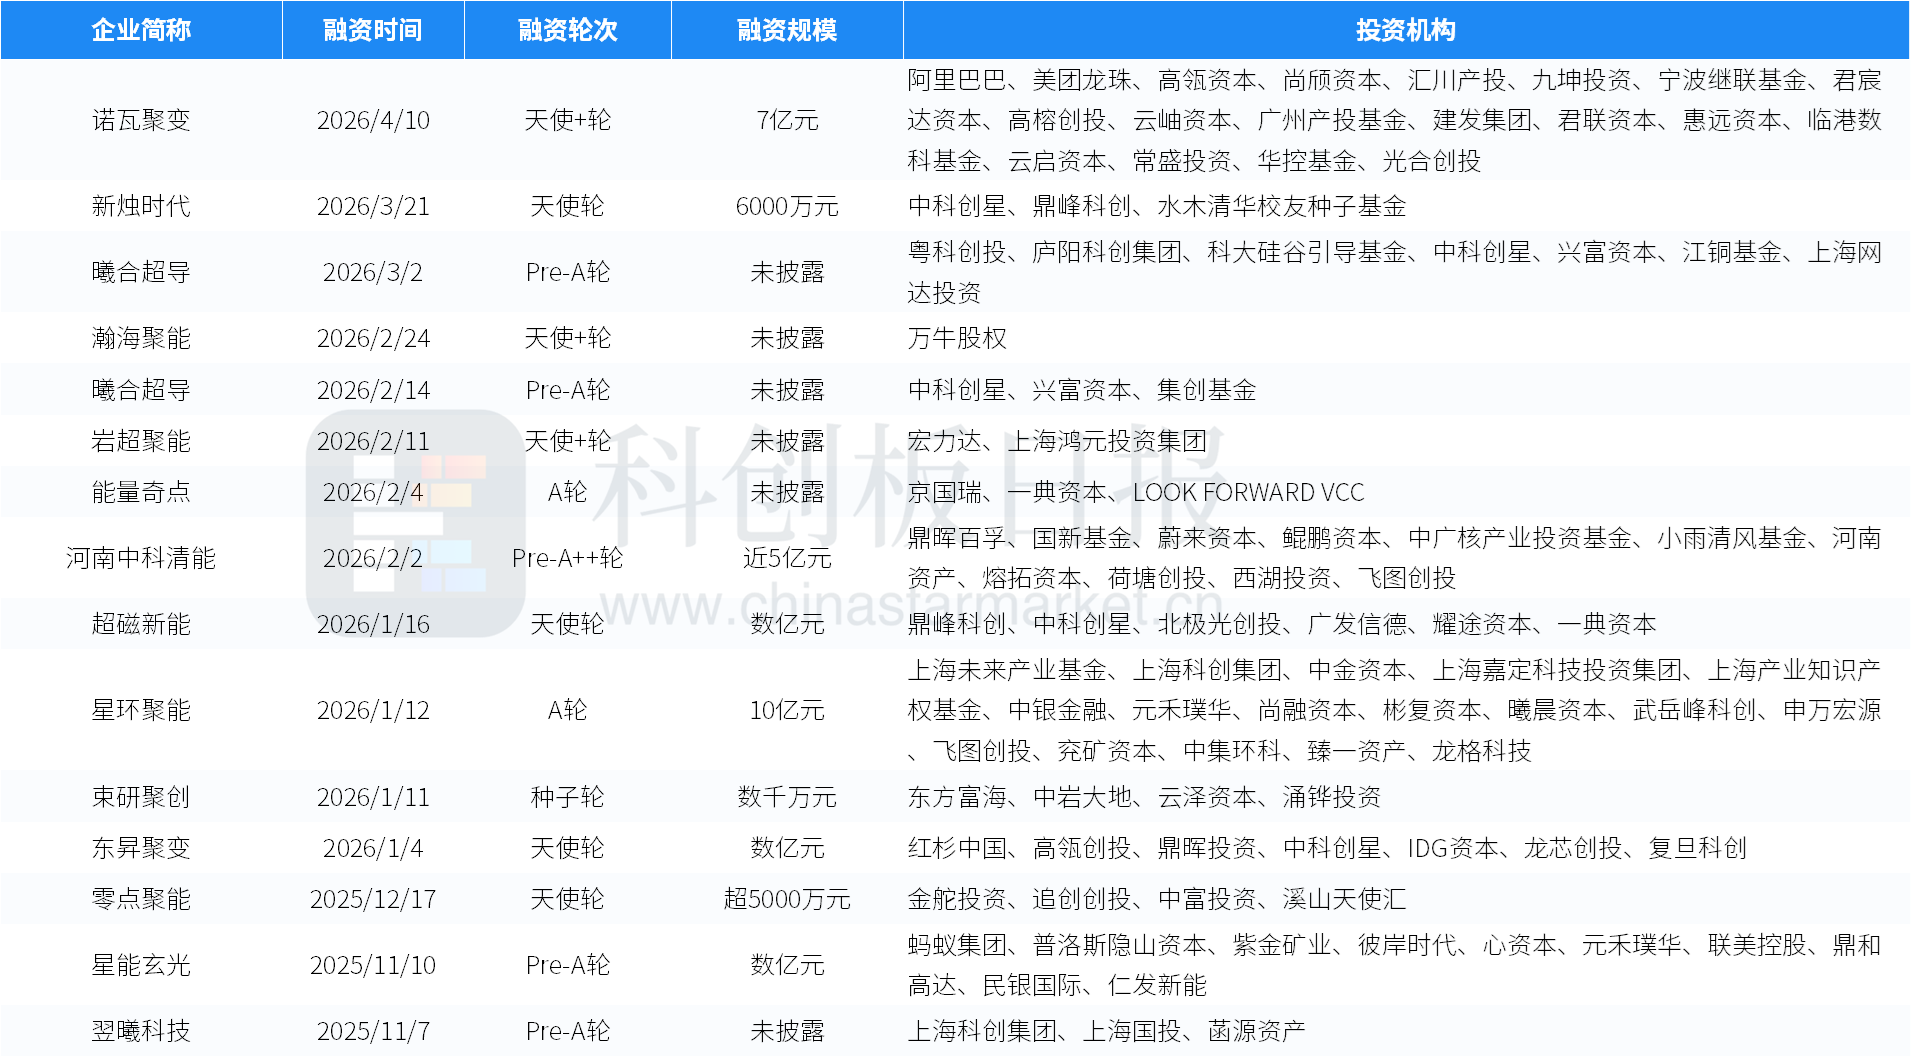Select company name 星环聚能
This screenshot has height=1058, width=1911.
[141, 710]
